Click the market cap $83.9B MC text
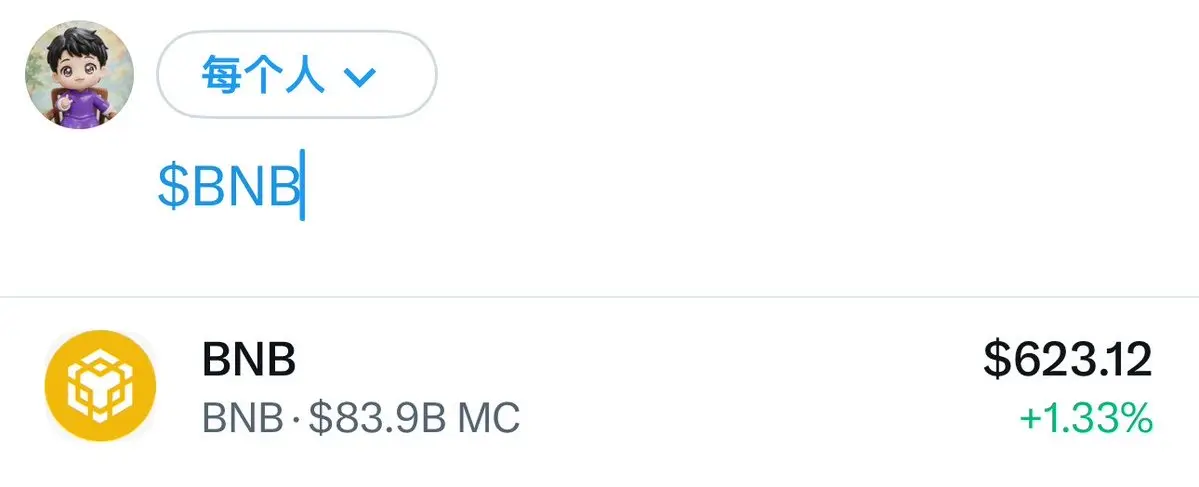 [x=414, y=417]
